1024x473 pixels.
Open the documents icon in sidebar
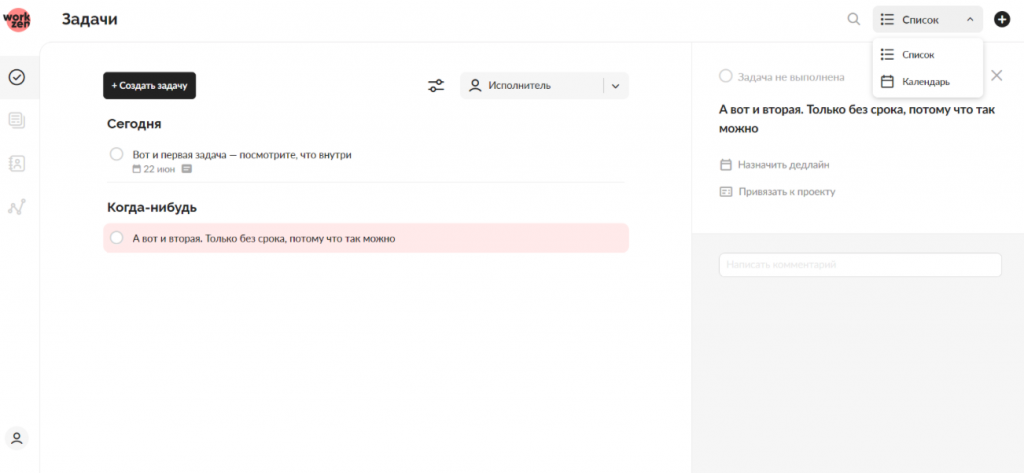tap(17, 120)
